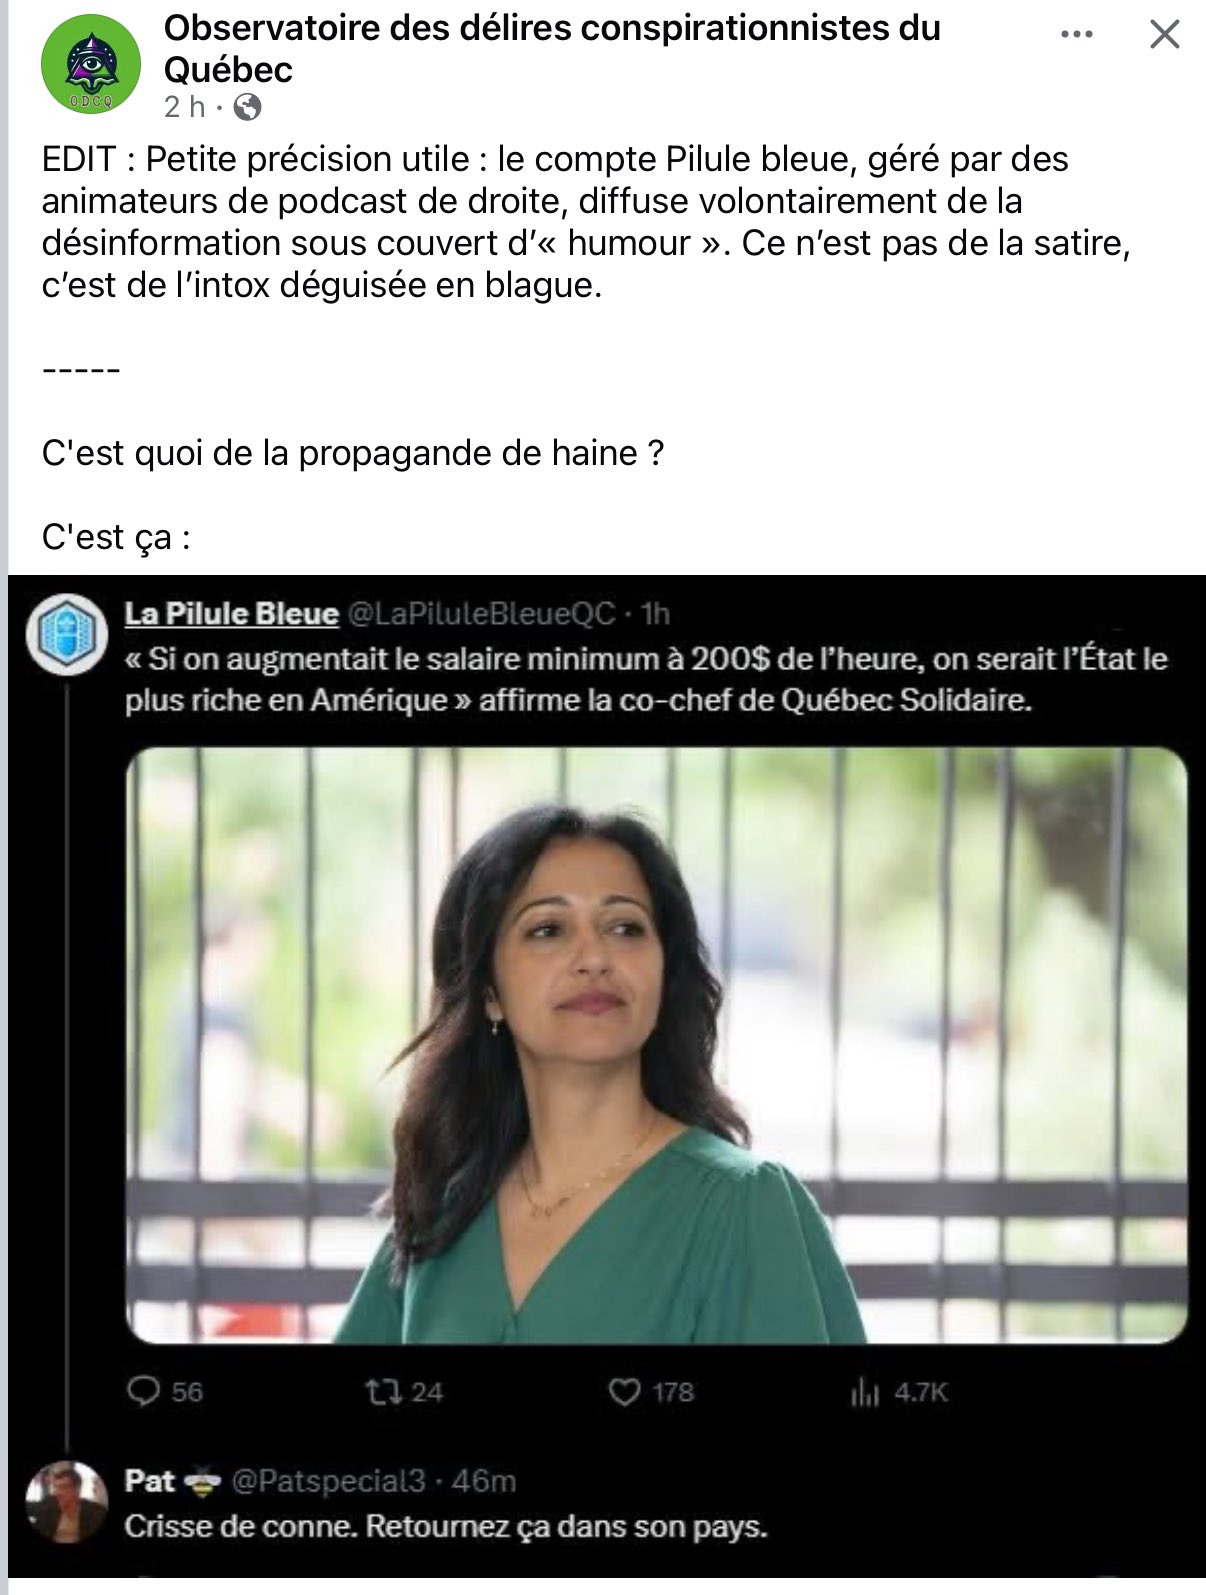Open La Pilule Bleue profile name
The width and height of the screenshot is (1206, 1595).
[x=231, y=613]
